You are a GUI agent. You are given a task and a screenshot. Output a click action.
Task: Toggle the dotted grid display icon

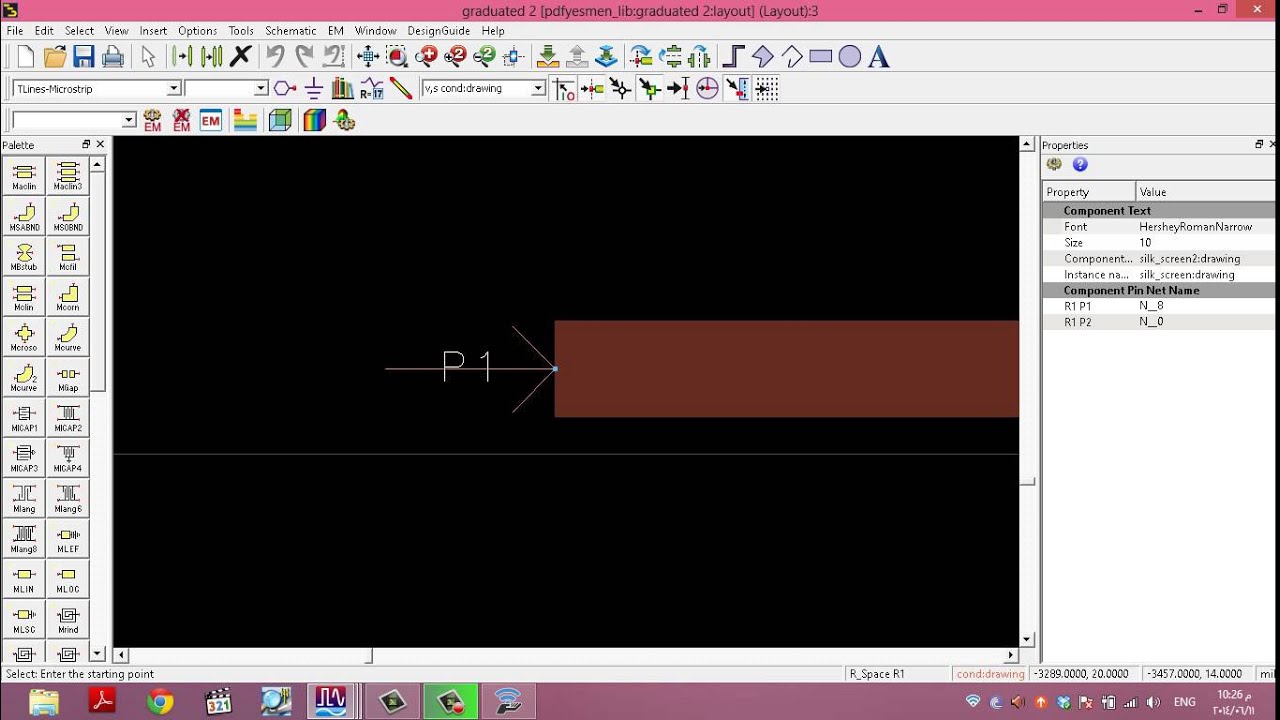(x=766, y=89)
